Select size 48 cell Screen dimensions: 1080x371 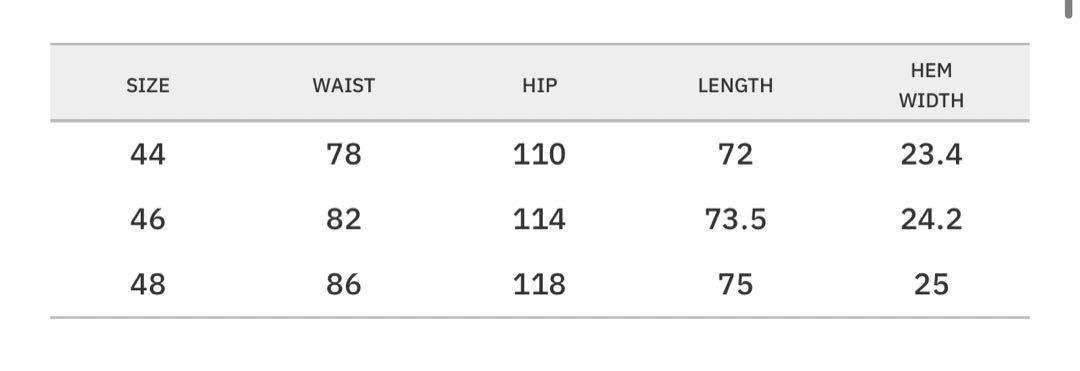[x=147, y=284]
